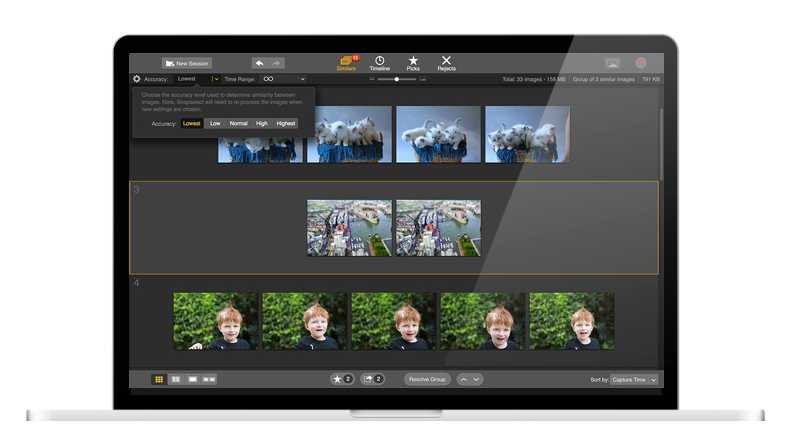Click the star picks button showing 2

point(342,379)
